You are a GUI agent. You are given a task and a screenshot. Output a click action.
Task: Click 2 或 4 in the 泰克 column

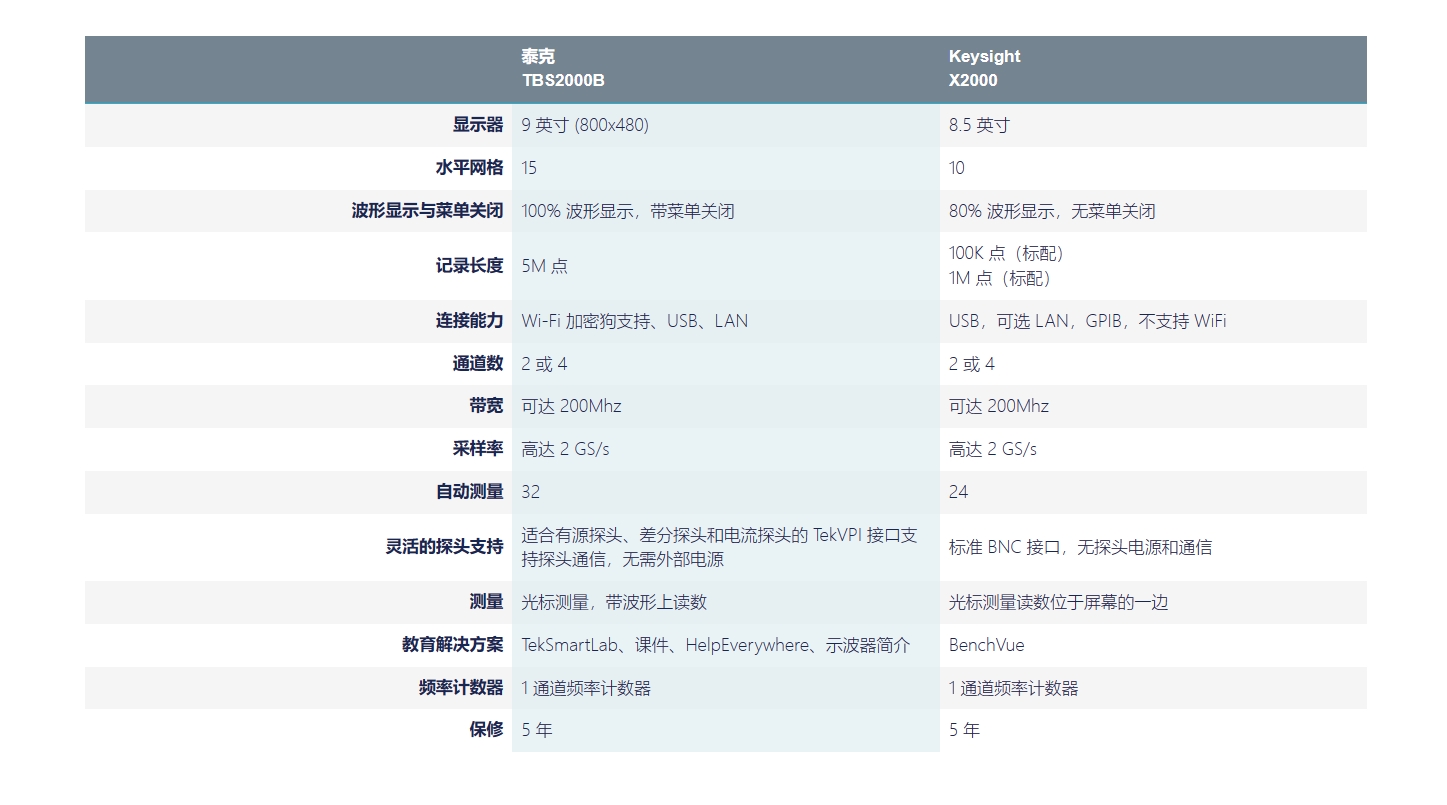pyautogui.click(x=544, y=364)
